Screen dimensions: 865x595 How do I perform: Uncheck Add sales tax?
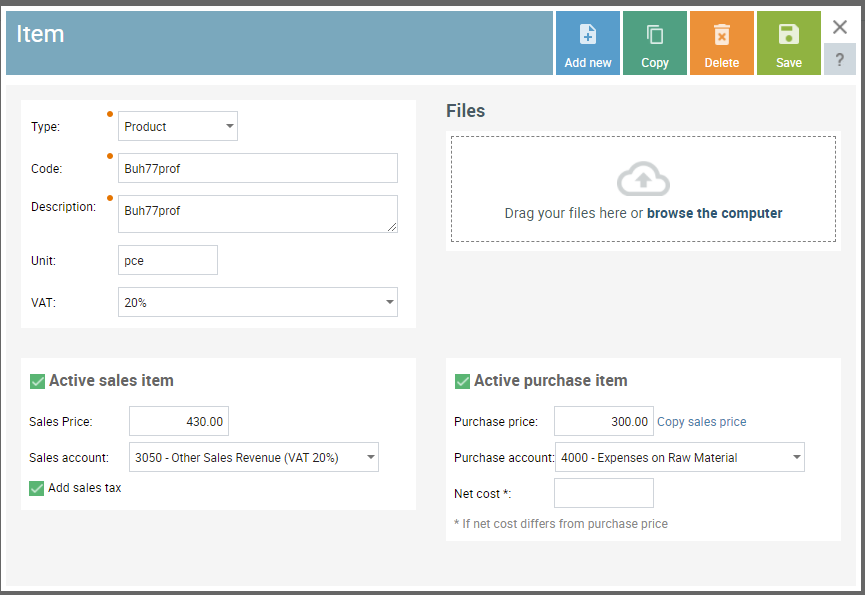37,488
